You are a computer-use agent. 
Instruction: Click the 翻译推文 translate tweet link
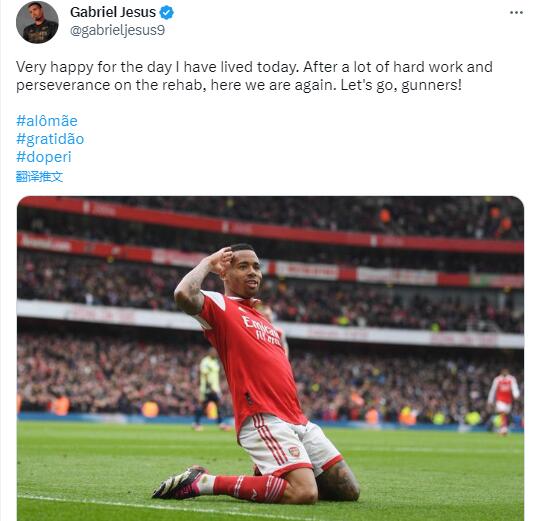[39, 177]
